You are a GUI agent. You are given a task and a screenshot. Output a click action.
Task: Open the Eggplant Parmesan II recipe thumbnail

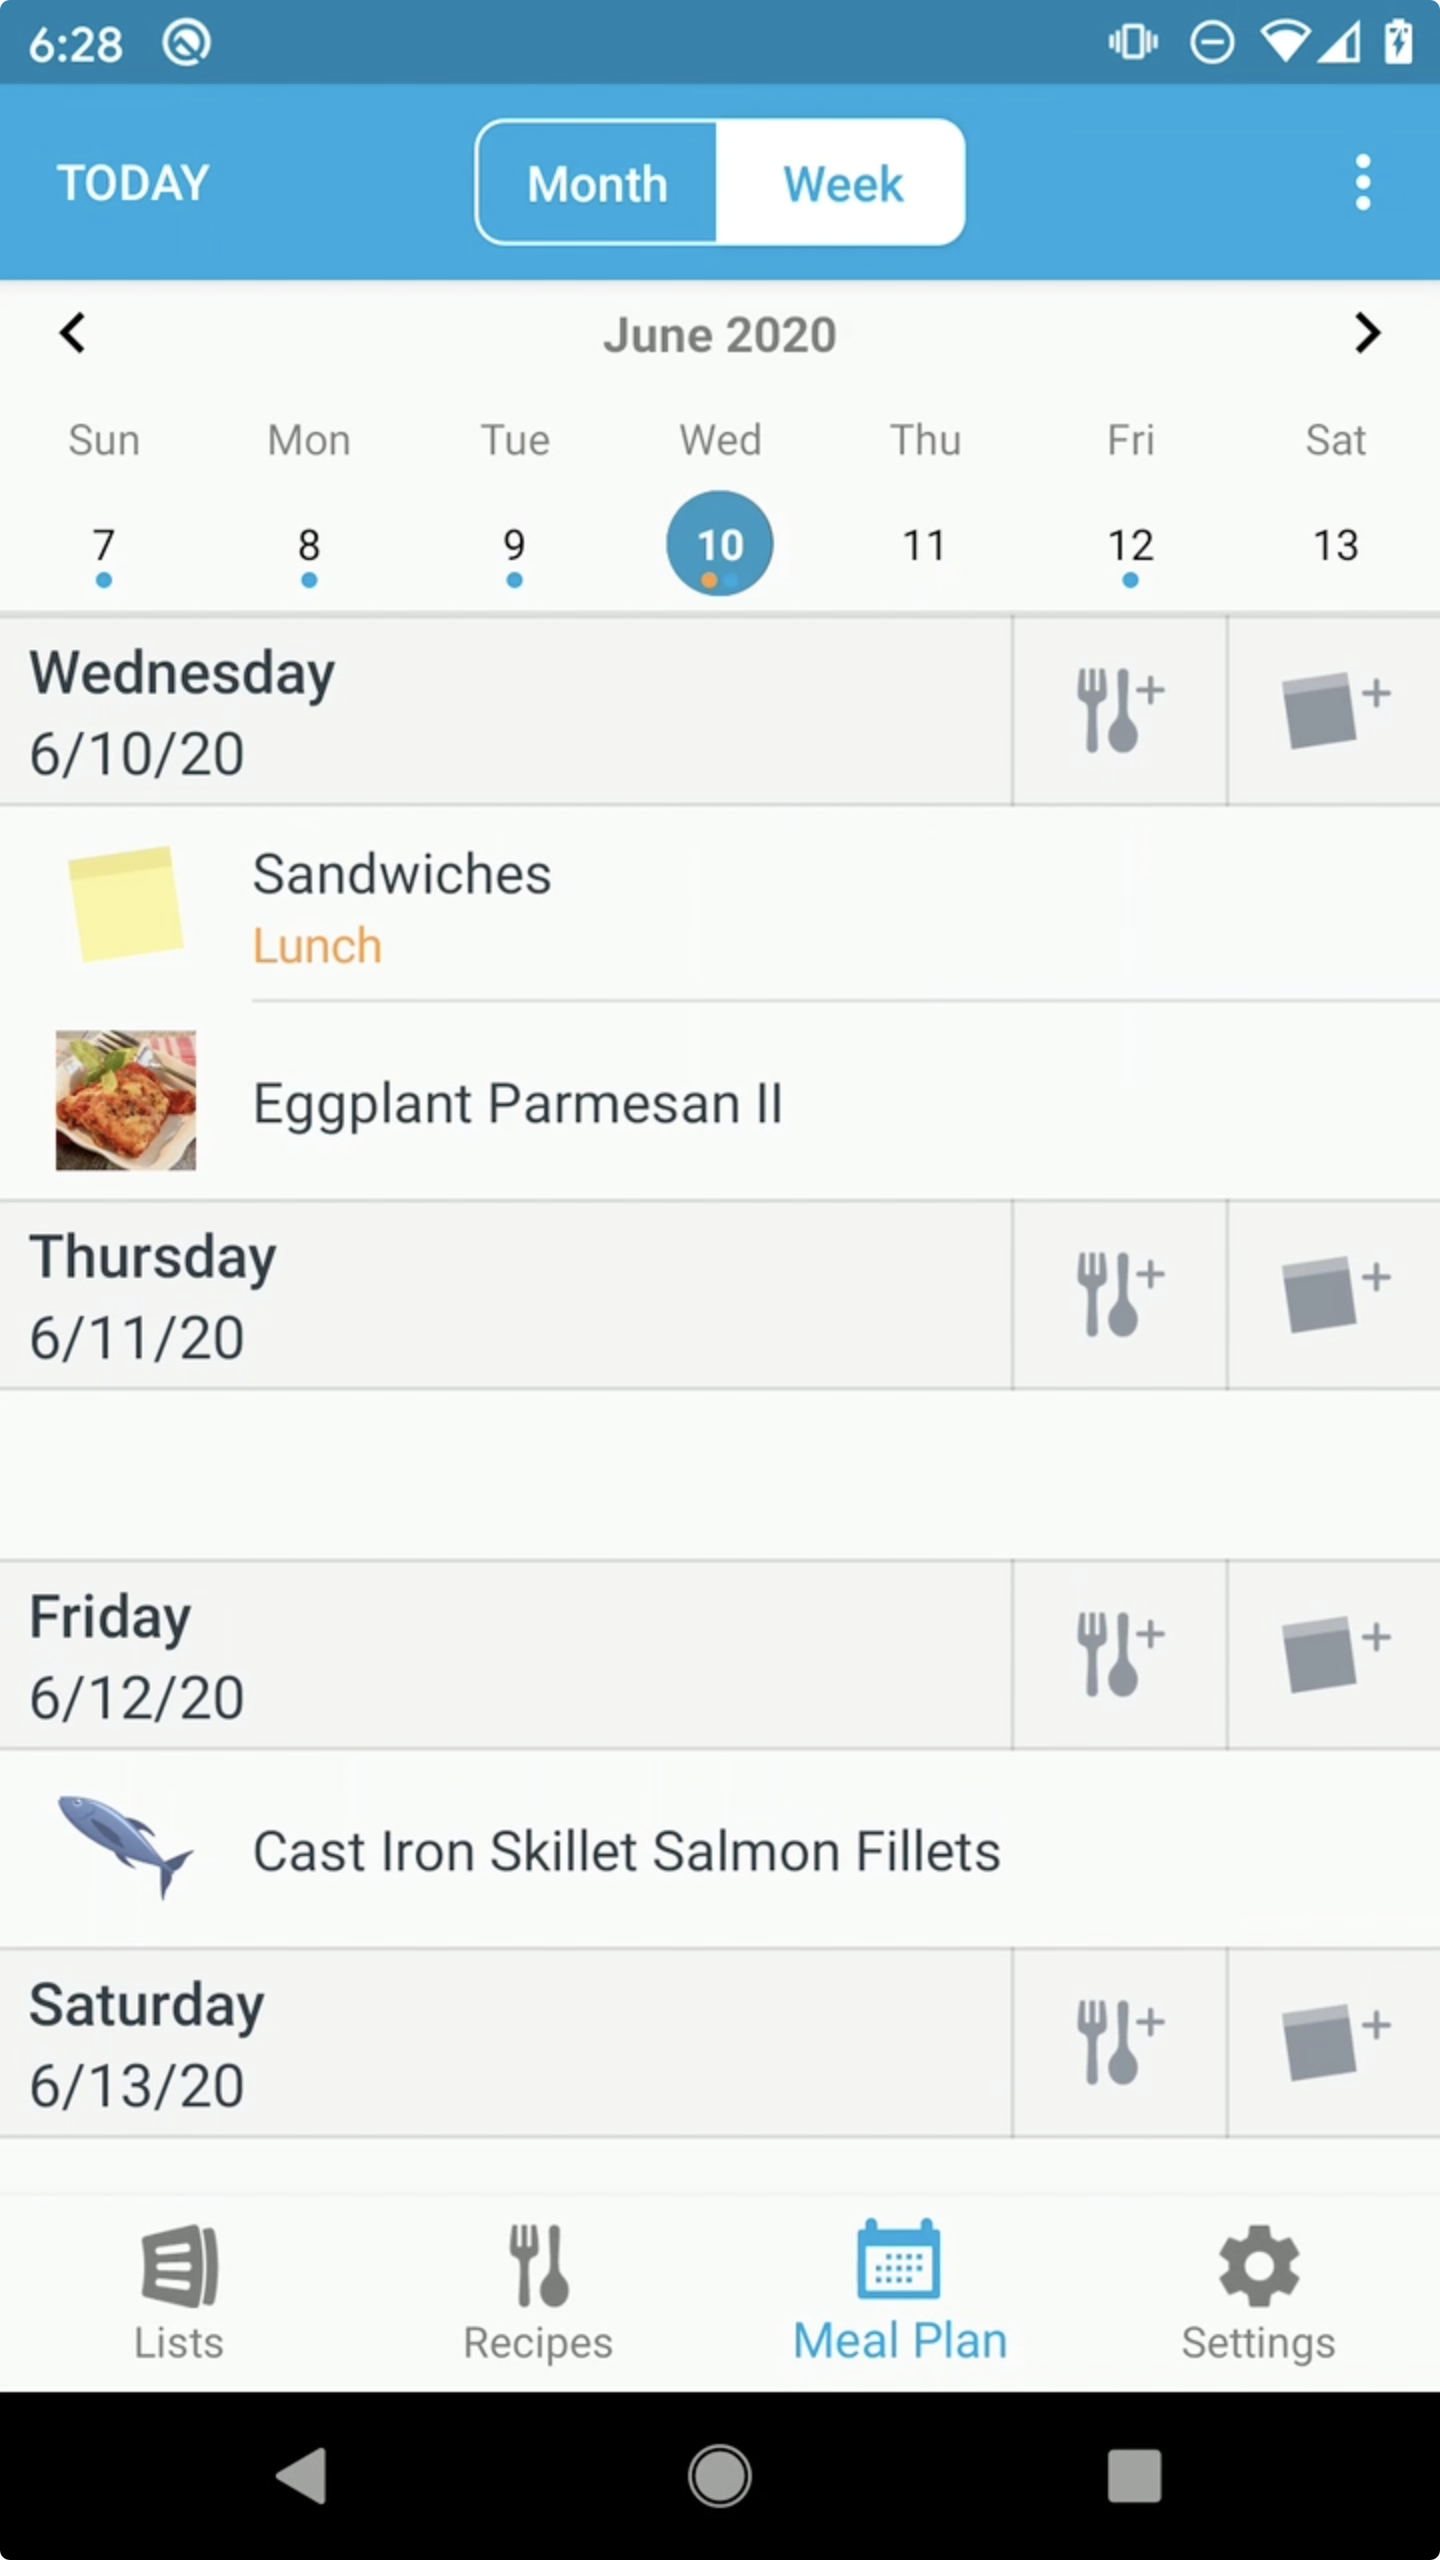coord(126,1100)
